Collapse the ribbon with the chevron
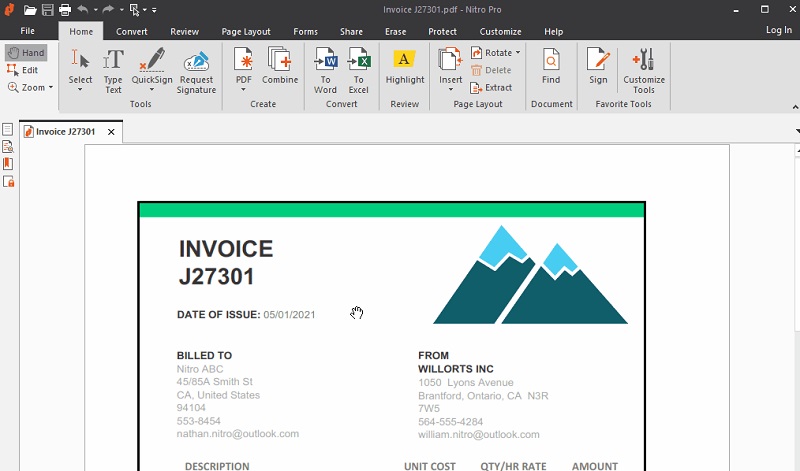 tap(795, 107)
